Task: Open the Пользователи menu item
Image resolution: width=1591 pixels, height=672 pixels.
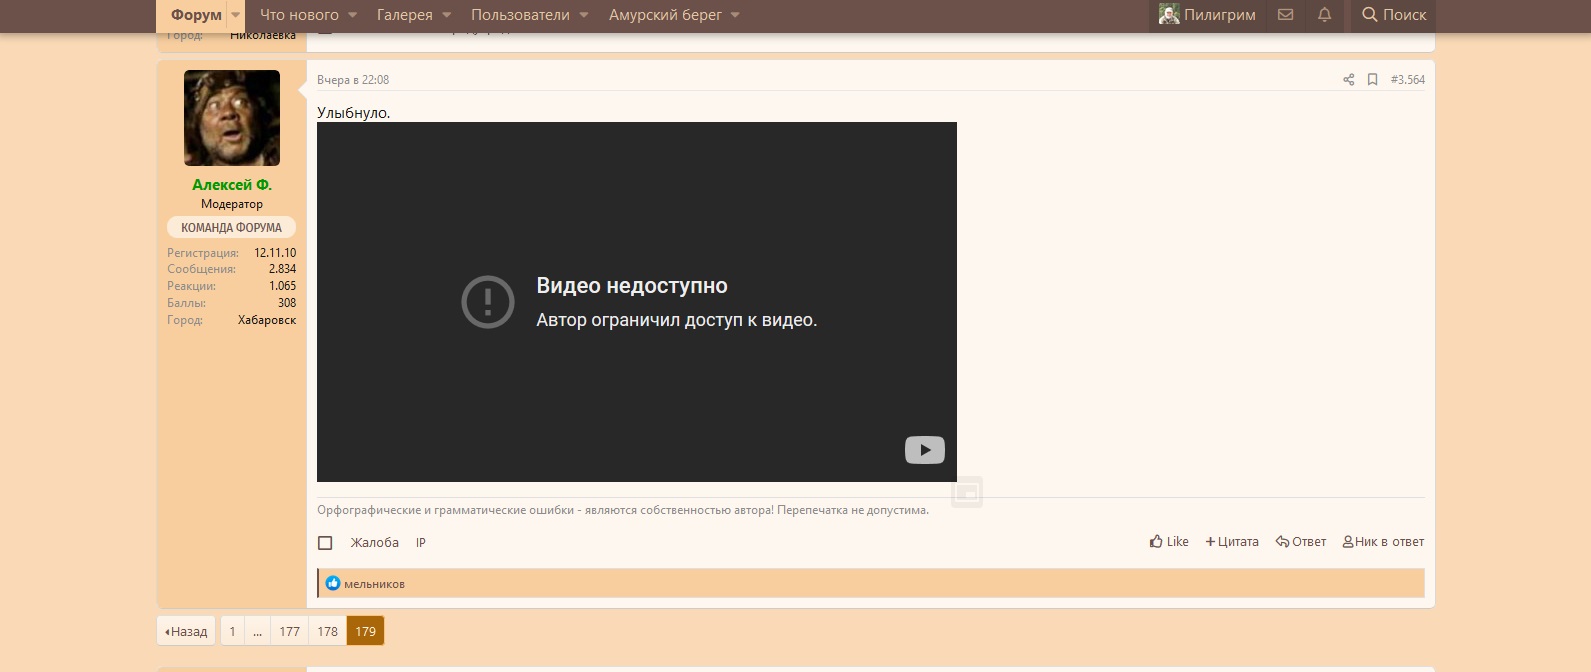Action: pos(520,15)
